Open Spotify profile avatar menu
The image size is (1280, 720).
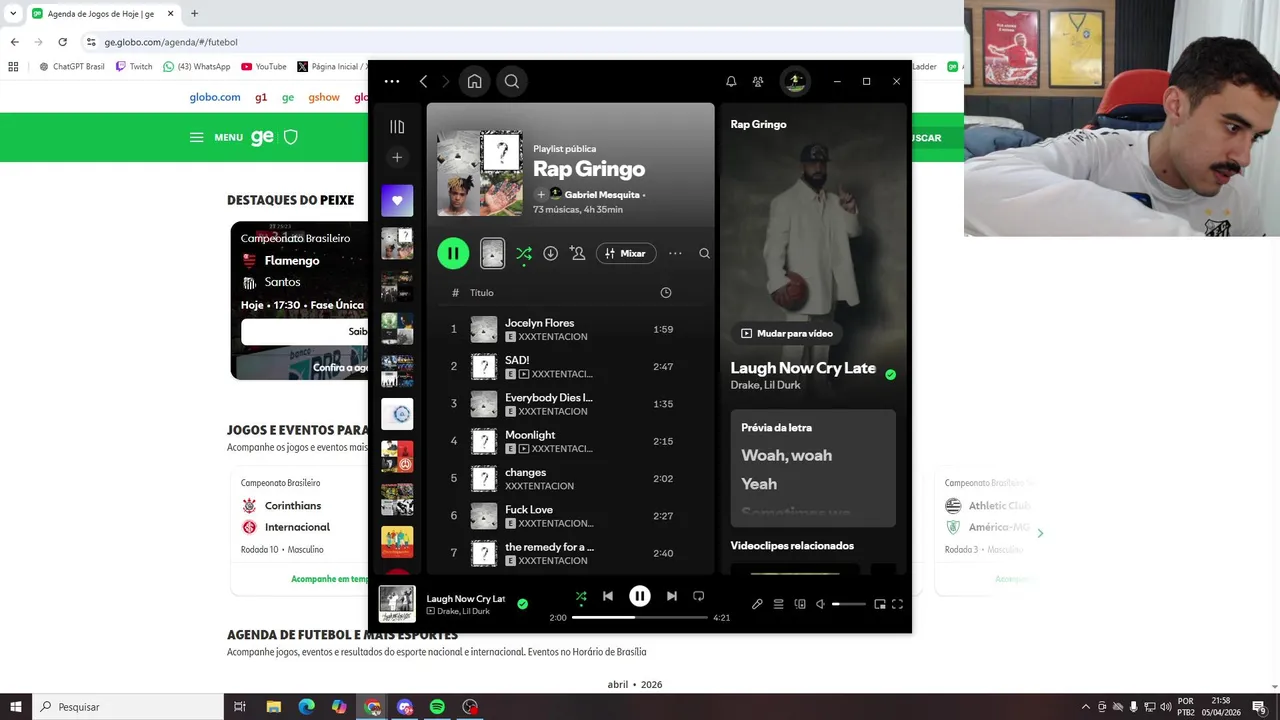[795, 82]
